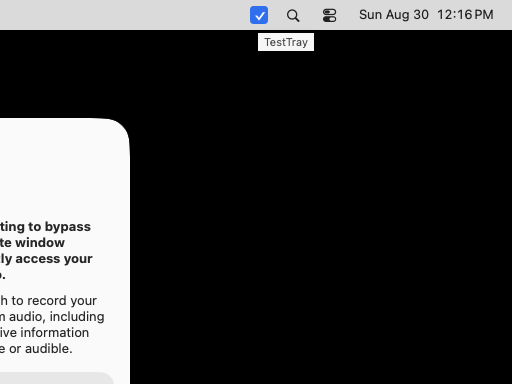
Task: Open Spotlight search magnifier icon
Action: coord(293,15)
